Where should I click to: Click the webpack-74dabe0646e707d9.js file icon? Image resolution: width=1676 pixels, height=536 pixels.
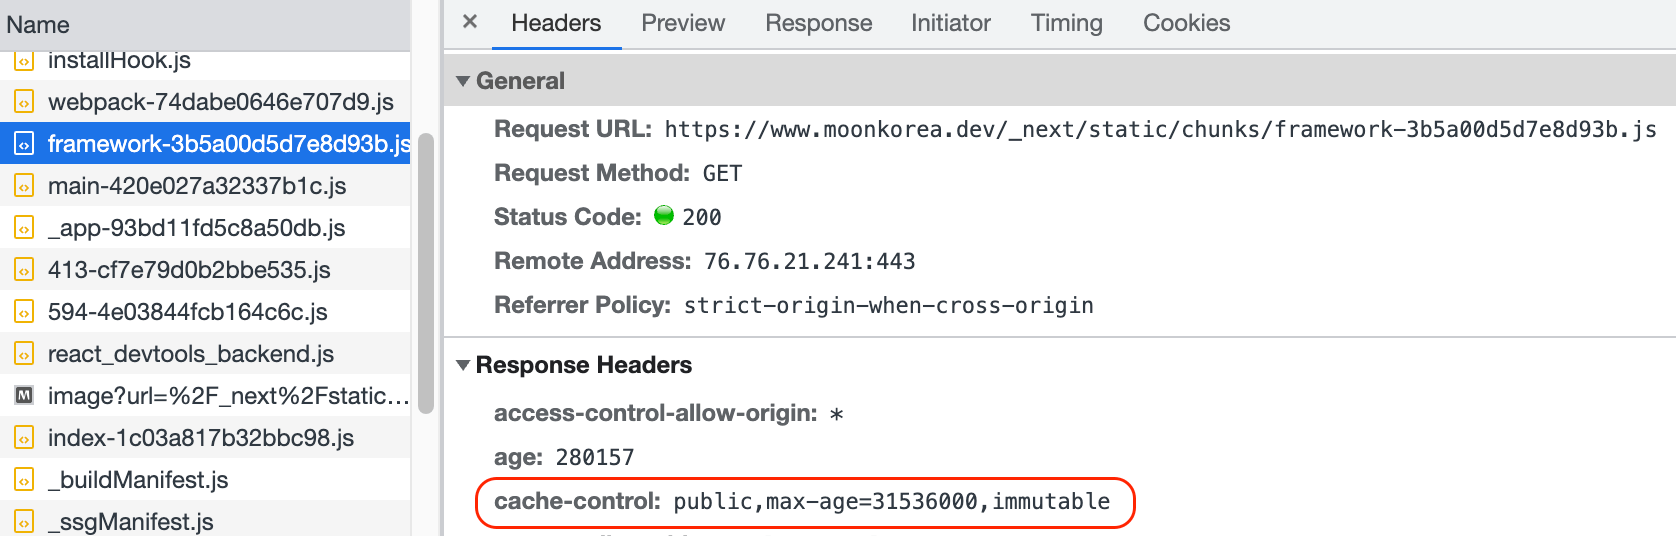[x=24, y=102]
